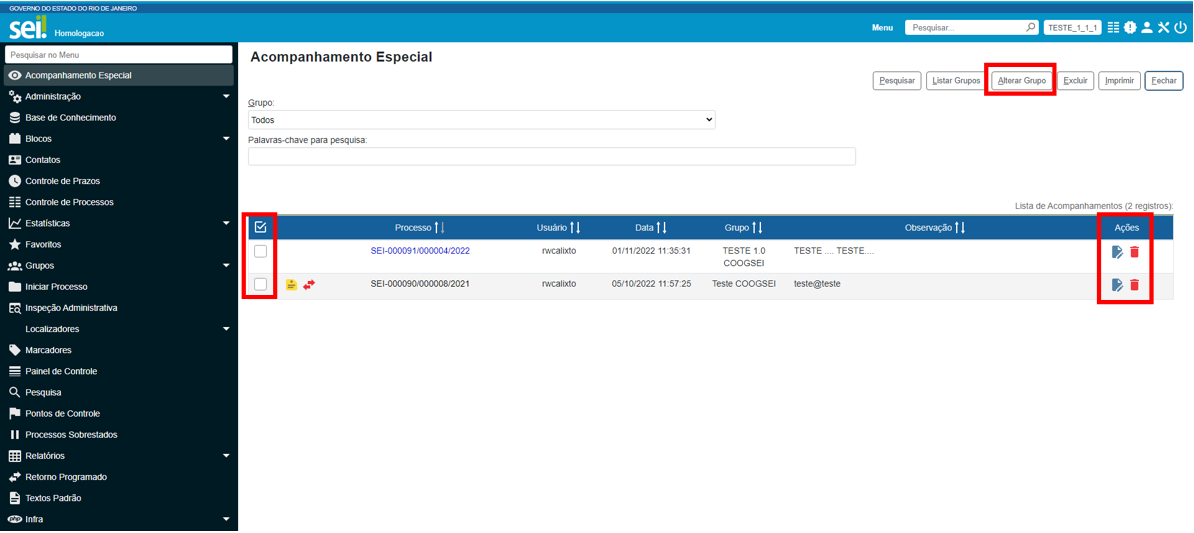Expand the Relatórios sidebar menu
Image resolution: width=1194 pixels, height=533 pixels.
pos(120,456)
